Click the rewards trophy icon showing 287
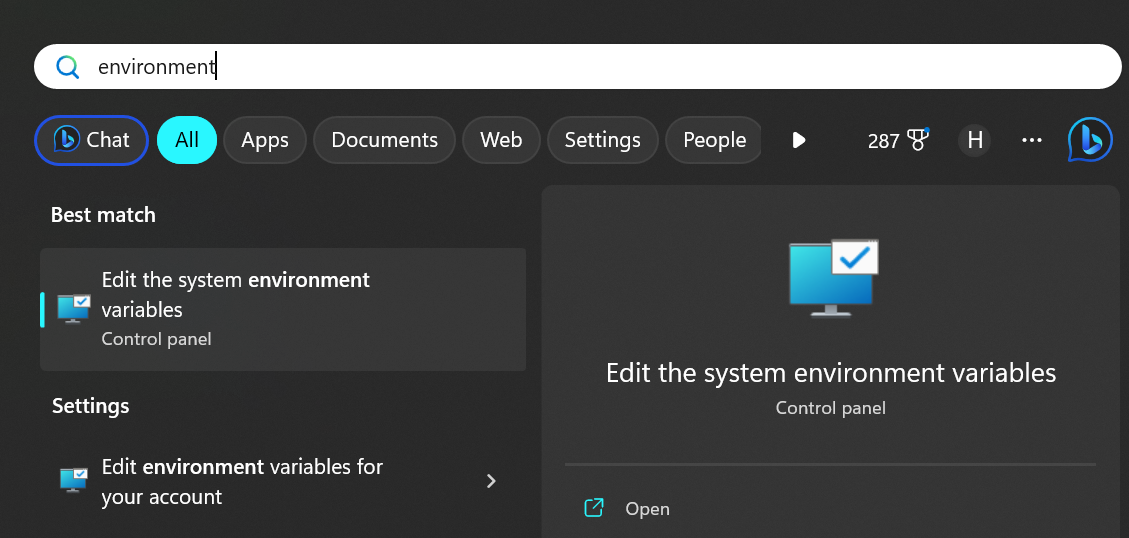1129x538 pixels. (x=918, y=139)
